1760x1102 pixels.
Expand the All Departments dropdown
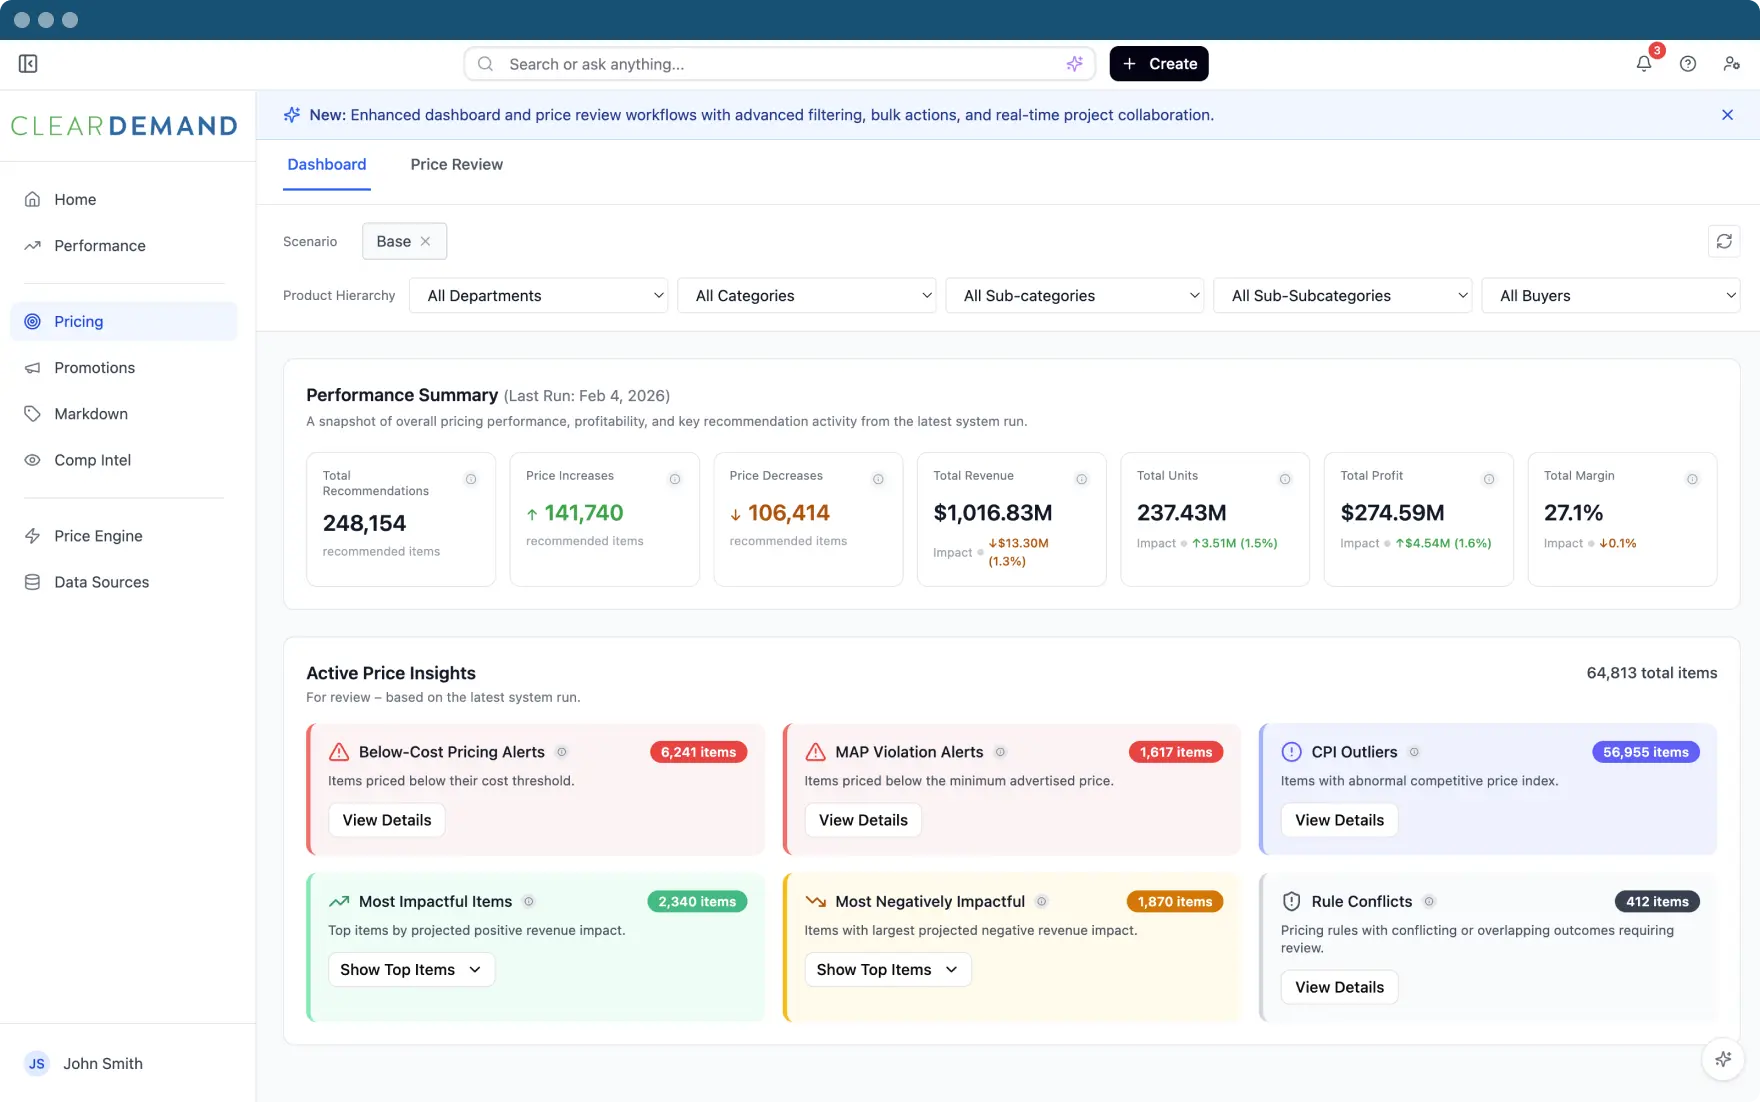[538, 296]
